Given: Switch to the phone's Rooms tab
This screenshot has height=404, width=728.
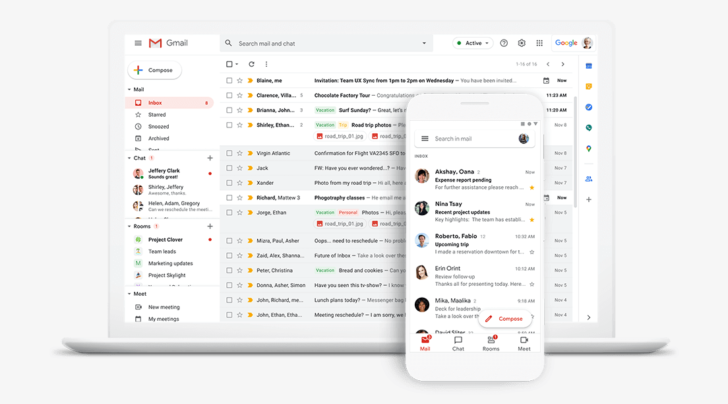Looking at the screenshot, I should click(x=491, y=343).
